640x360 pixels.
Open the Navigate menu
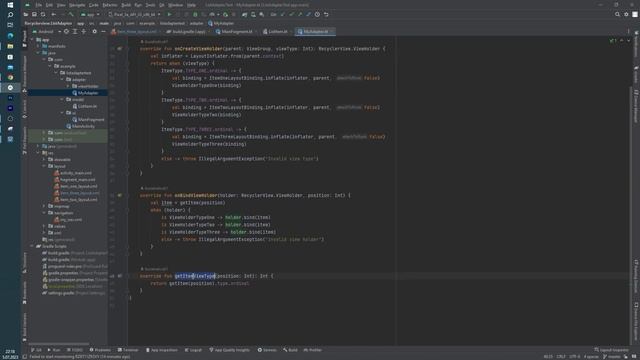77,5
